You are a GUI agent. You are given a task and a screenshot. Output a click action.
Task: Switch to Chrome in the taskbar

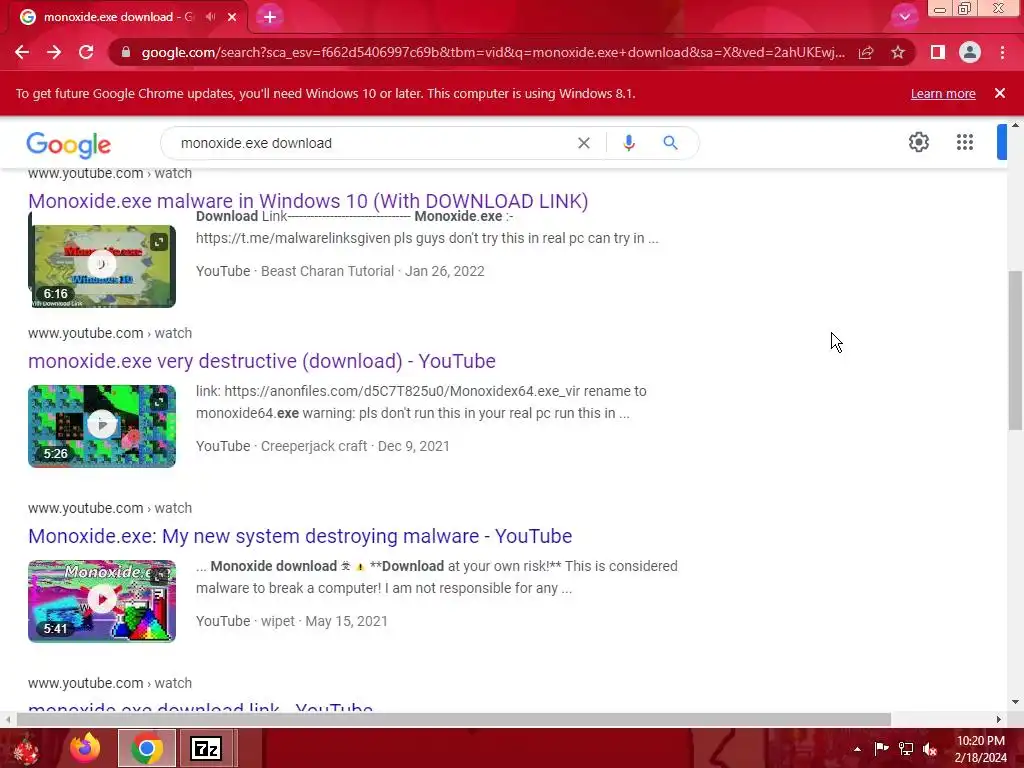[x=147, y=748]
